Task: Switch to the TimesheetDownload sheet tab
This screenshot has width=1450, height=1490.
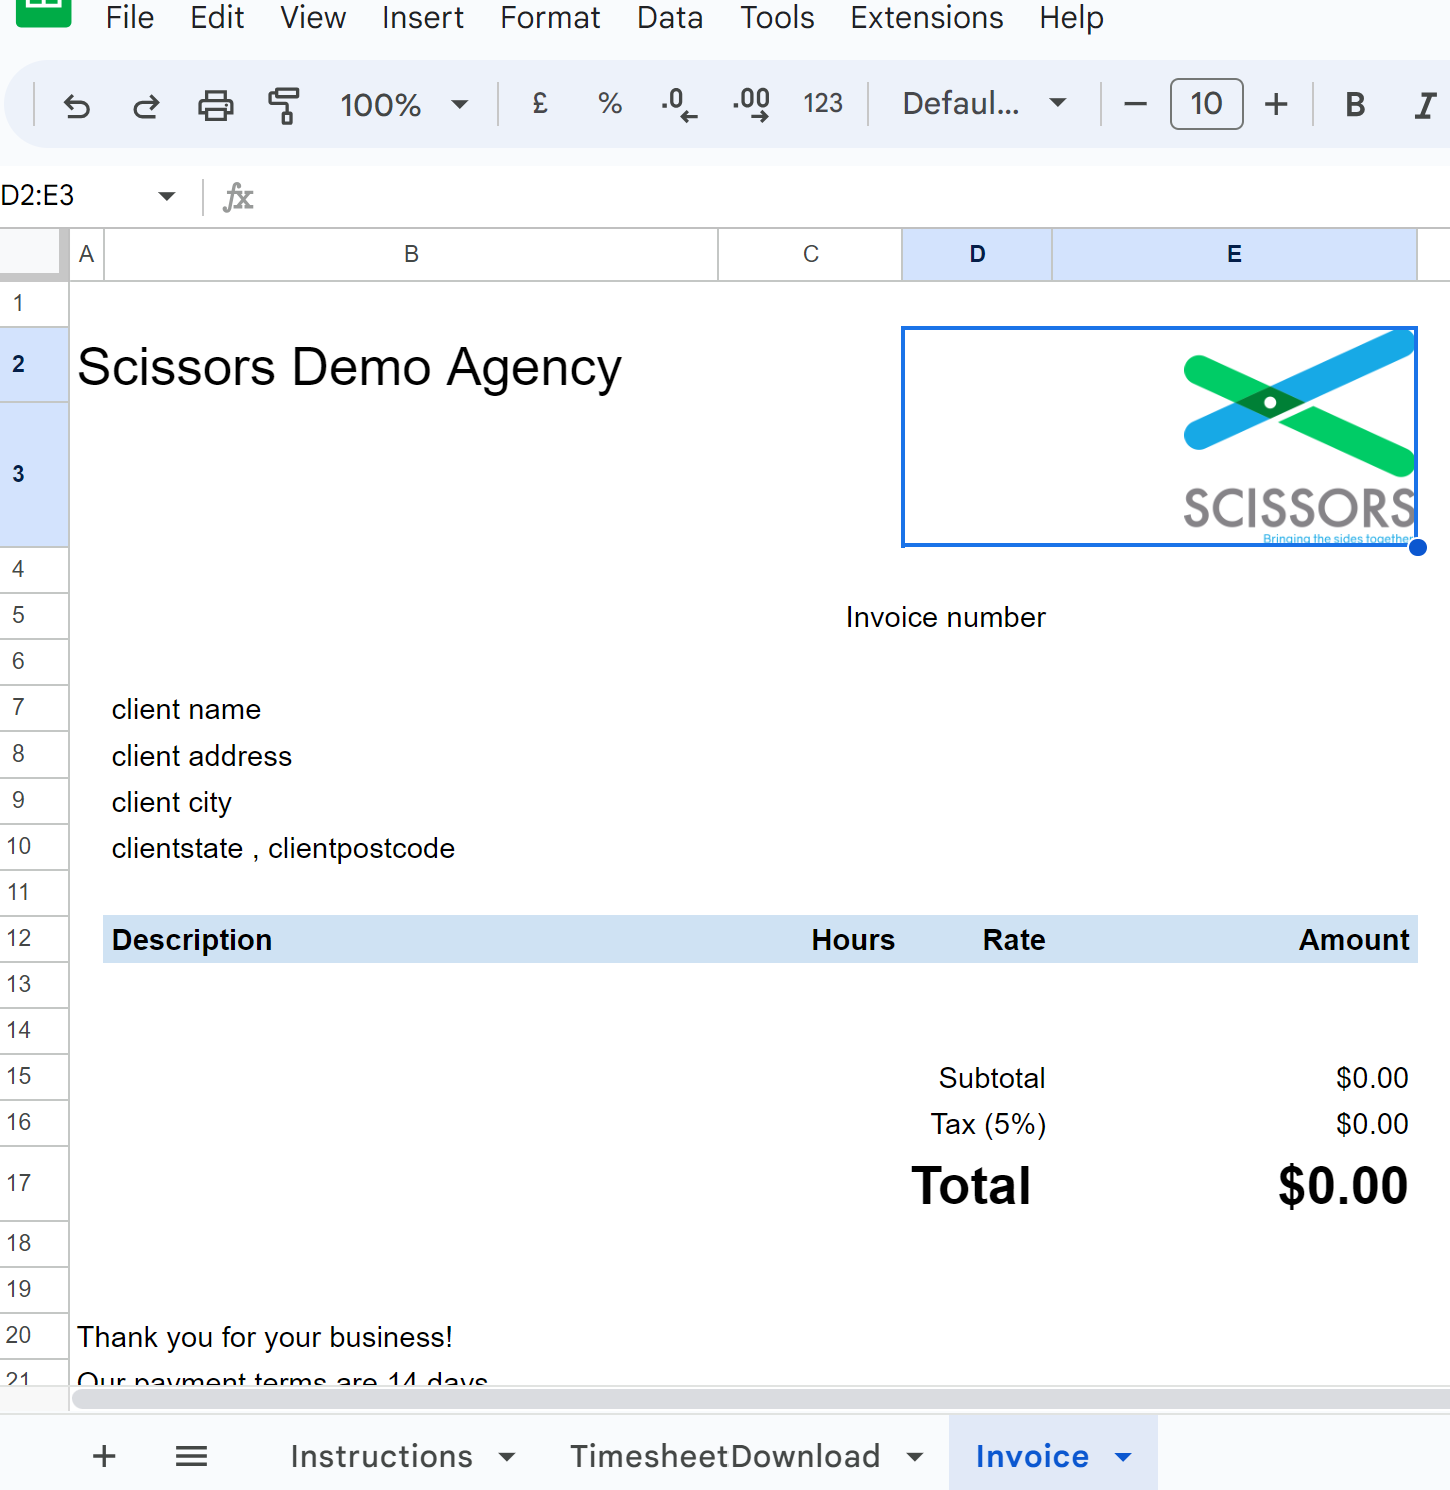Action: (x=725, y=1456)
